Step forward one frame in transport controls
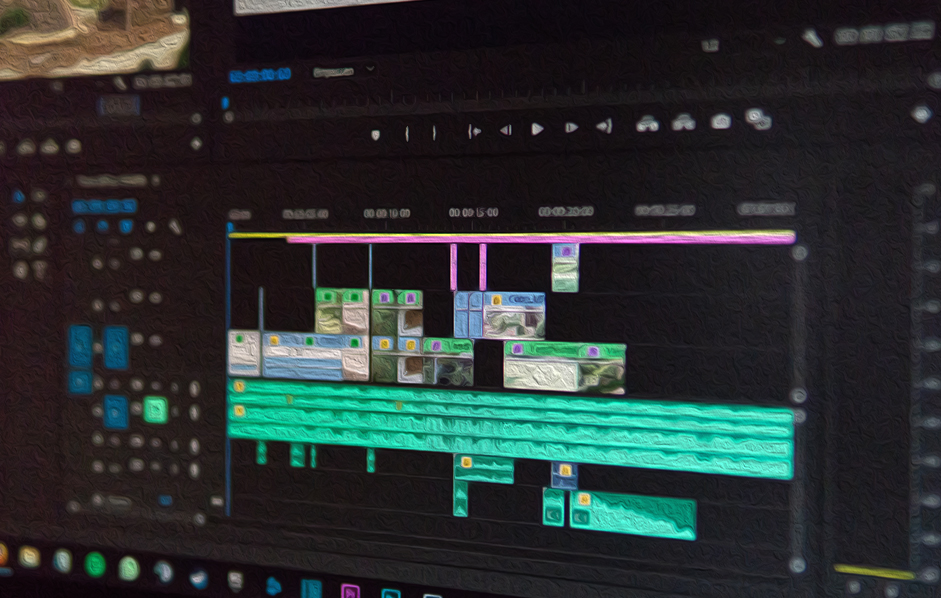The height and width of the screenshot is (598, 941). (x=571, y=128)
